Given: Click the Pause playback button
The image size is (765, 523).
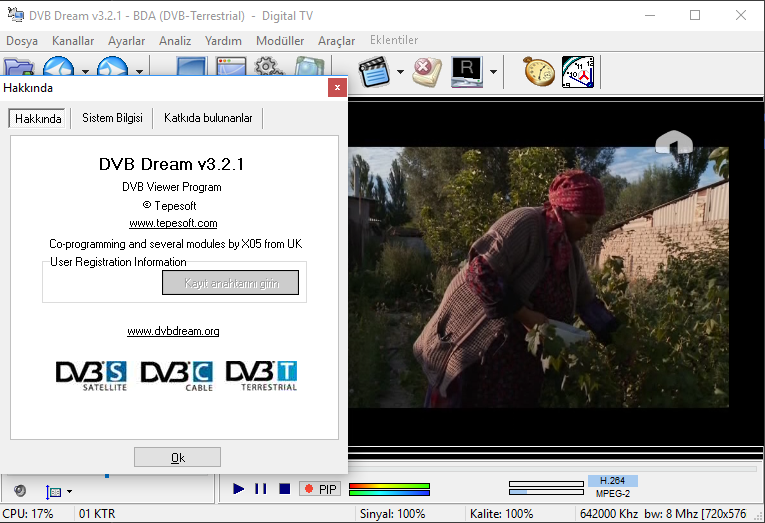Looking at the screenshot, I should (261, 488).
